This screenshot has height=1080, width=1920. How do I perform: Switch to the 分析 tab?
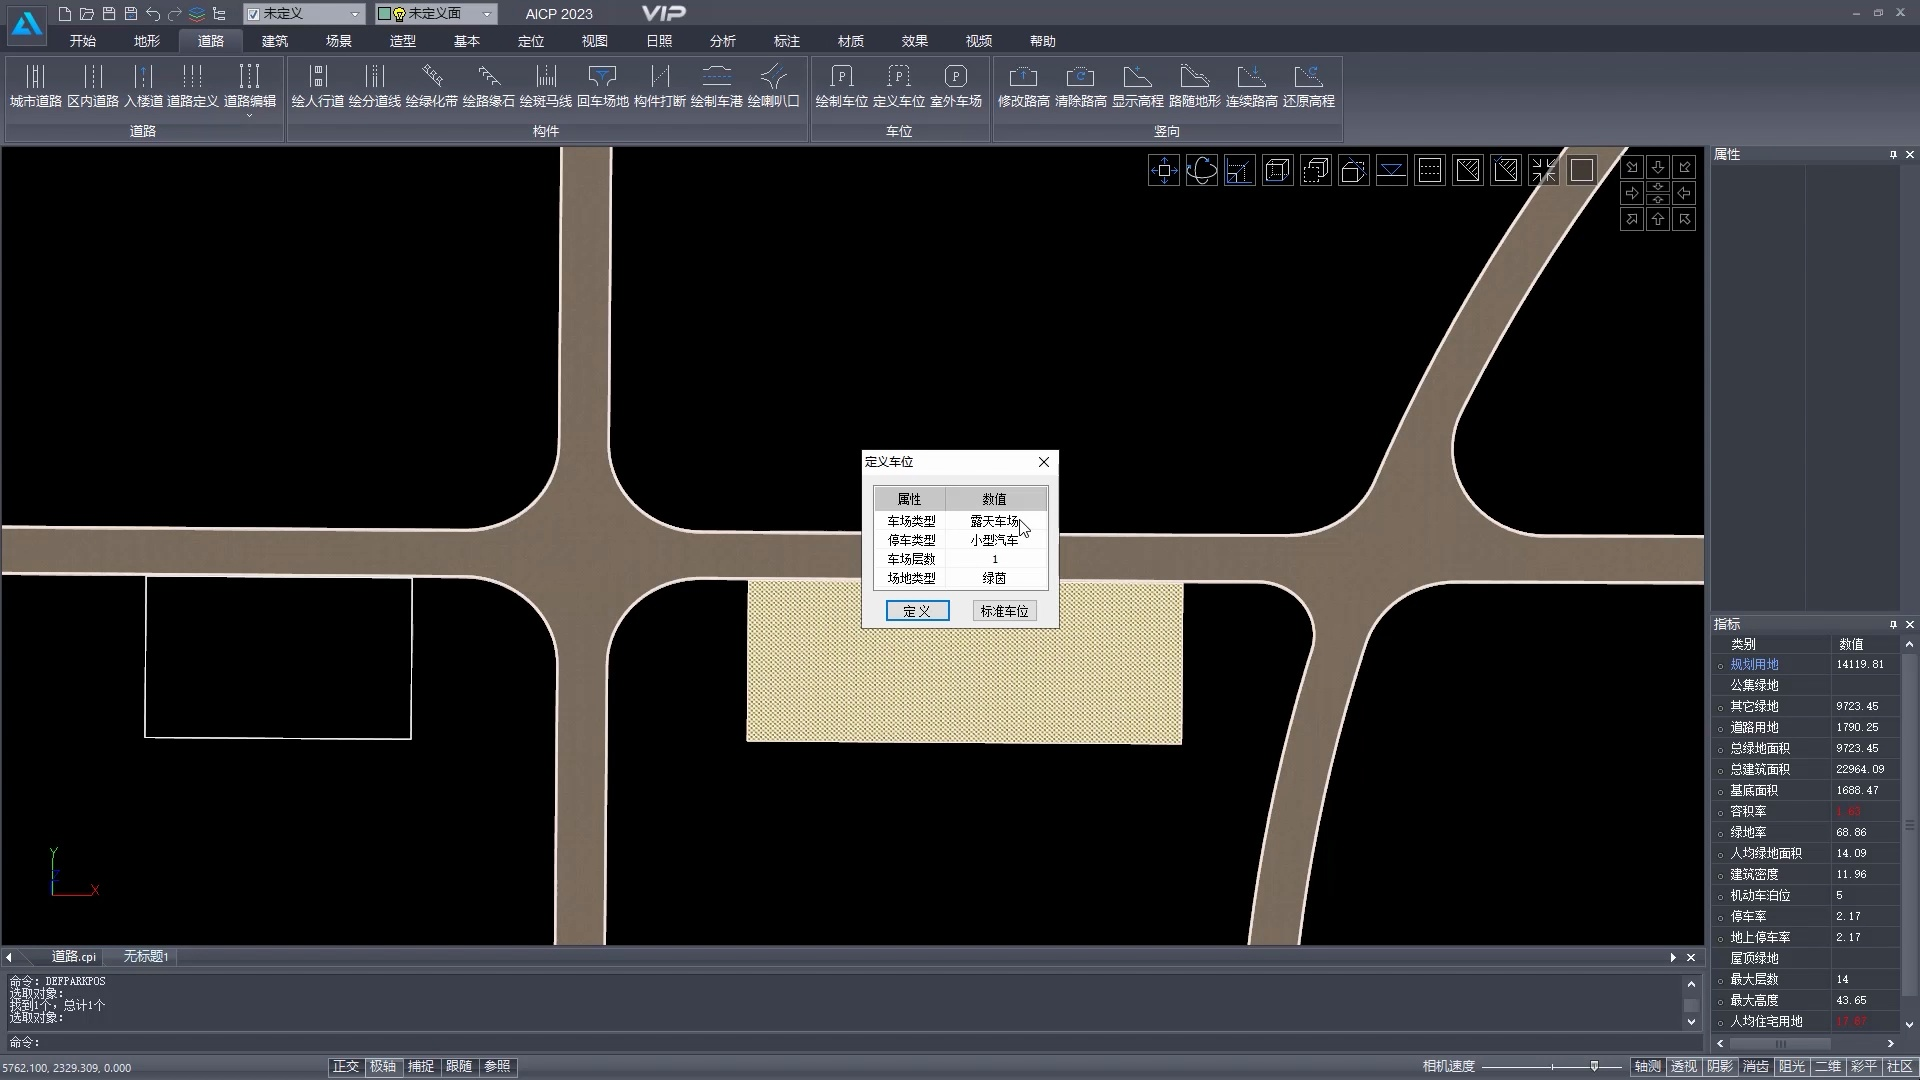pos(723,41)
